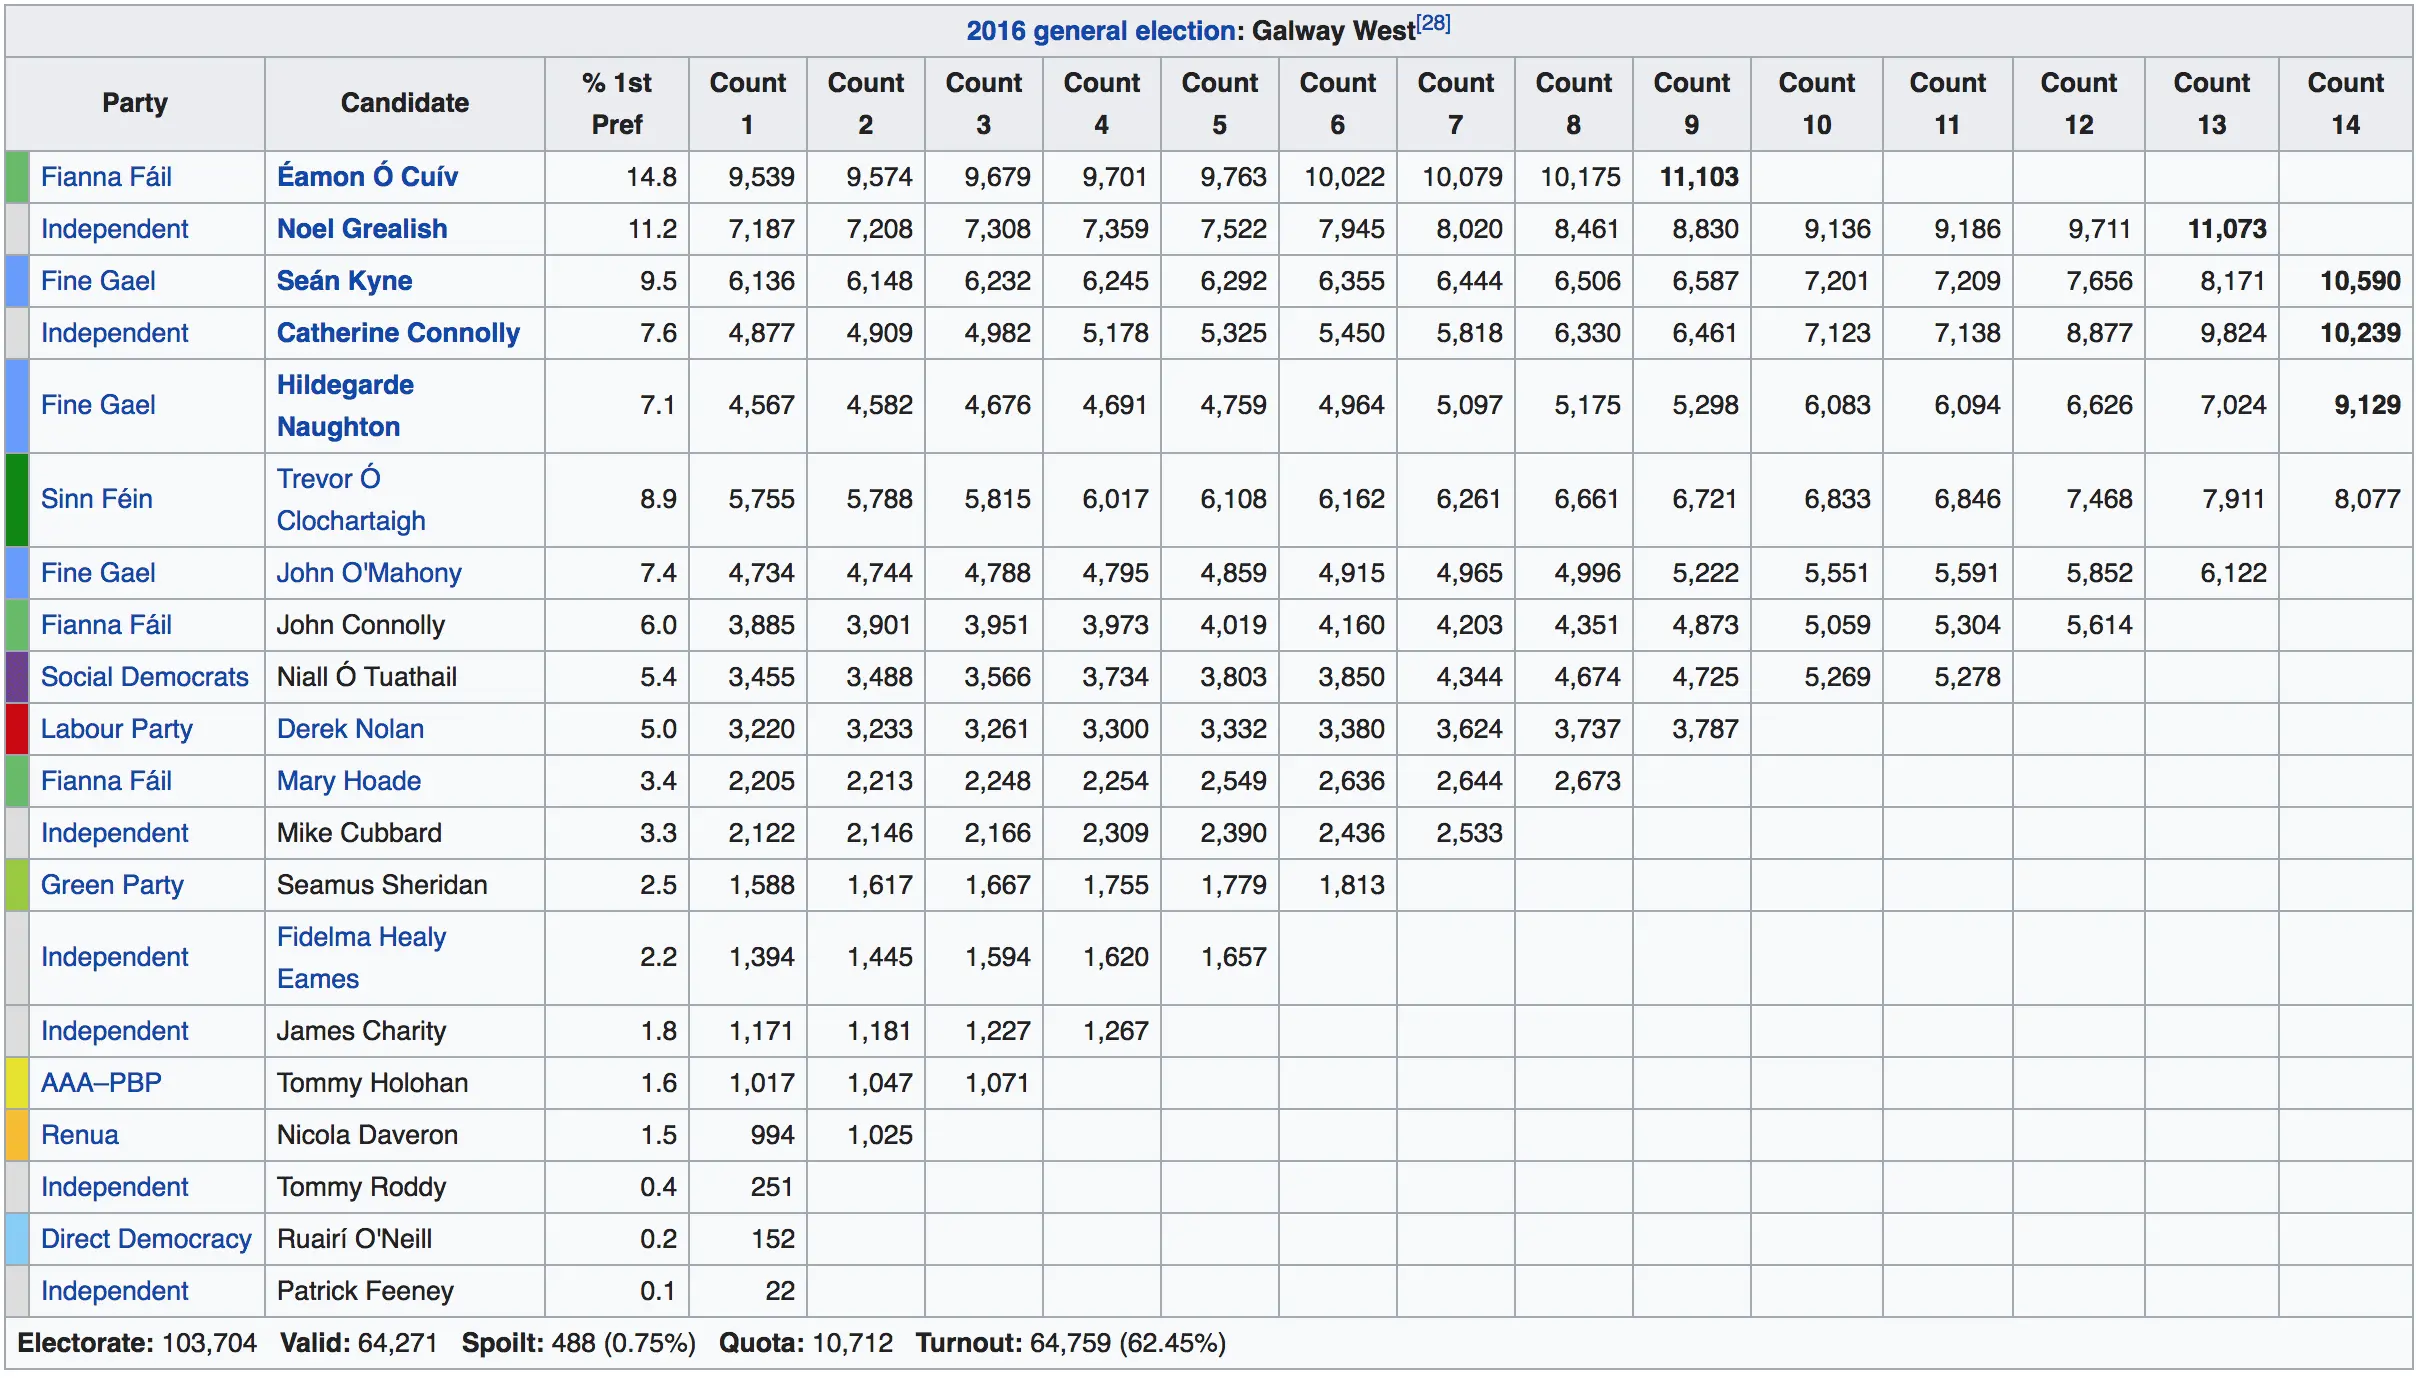2416x1378 pixels.
Task: Click the Direct Democracy party link
Action: click(146, 1239)
